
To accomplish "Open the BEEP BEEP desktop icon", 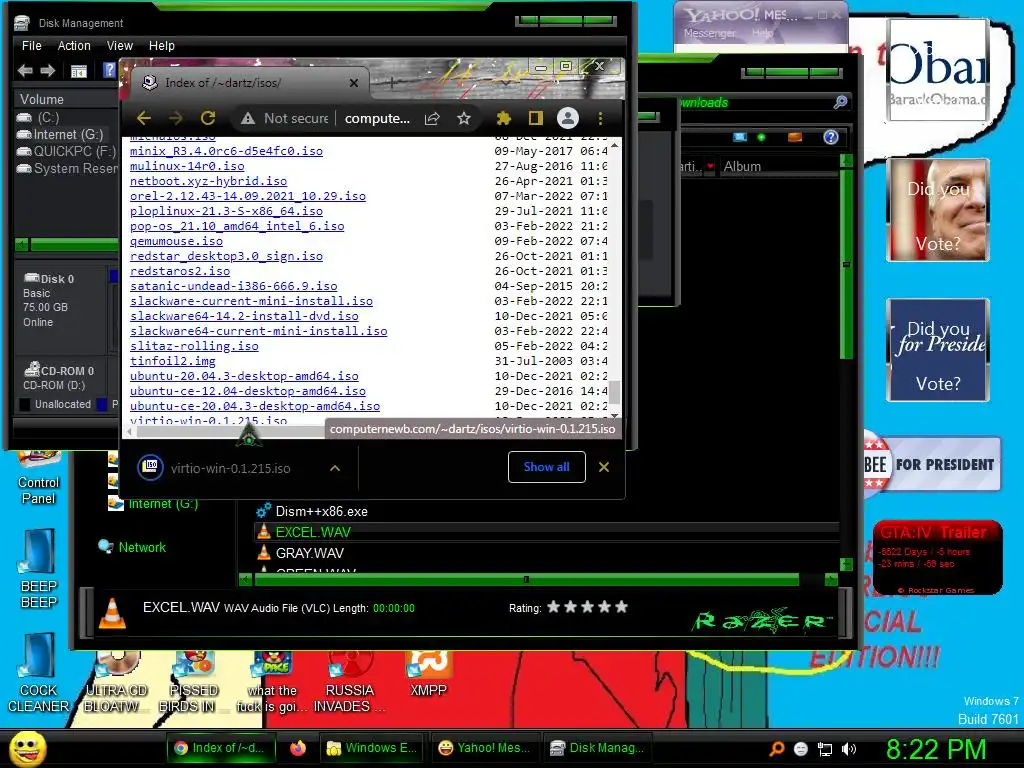I will pyautogui.click(x=38, y=568).
